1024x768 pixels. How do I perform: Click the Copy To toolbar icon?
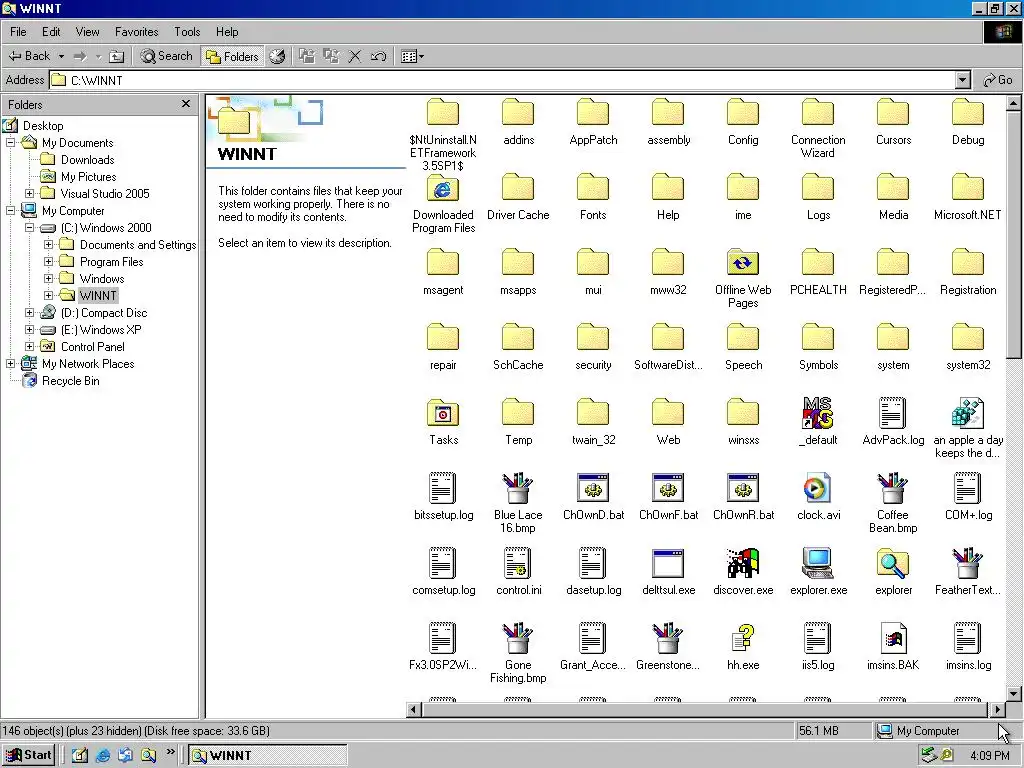(x=331, y=56)
